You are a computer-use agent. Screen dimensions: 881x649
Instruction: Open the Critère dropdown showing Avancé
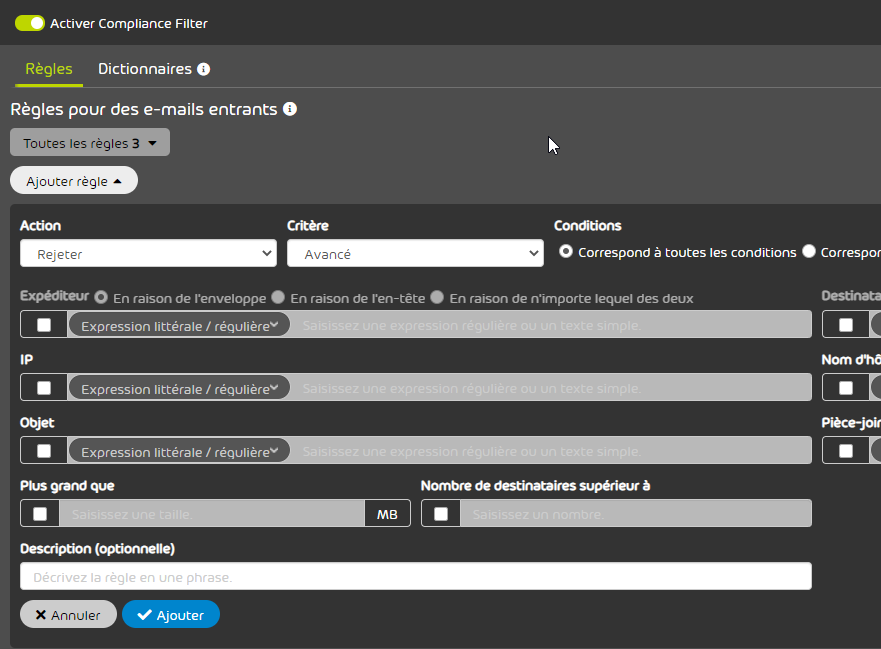click(415, 253)
